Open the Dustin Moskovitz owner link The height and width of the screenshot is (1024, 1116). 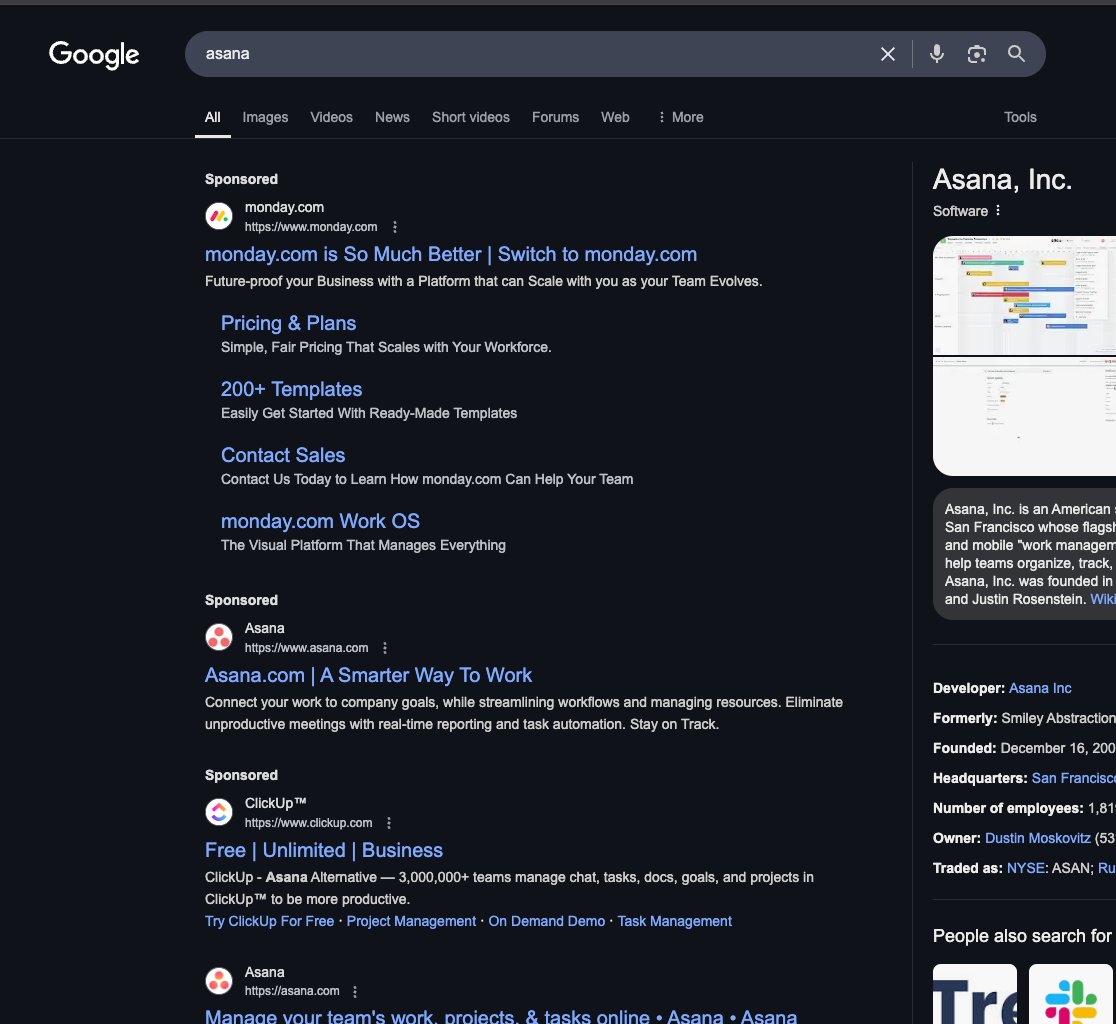click(x=1038, y=838)
